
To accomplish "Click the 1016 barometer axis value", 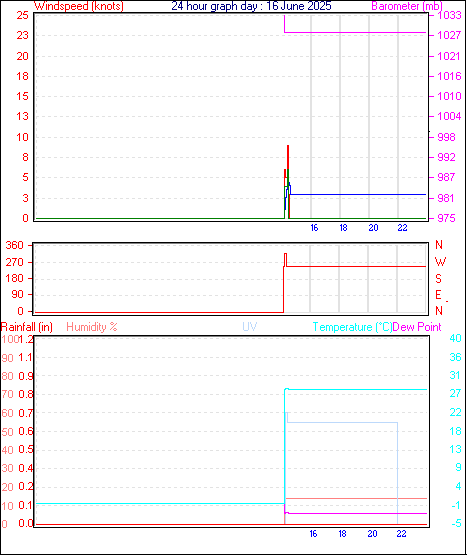I will pos(449,76).
